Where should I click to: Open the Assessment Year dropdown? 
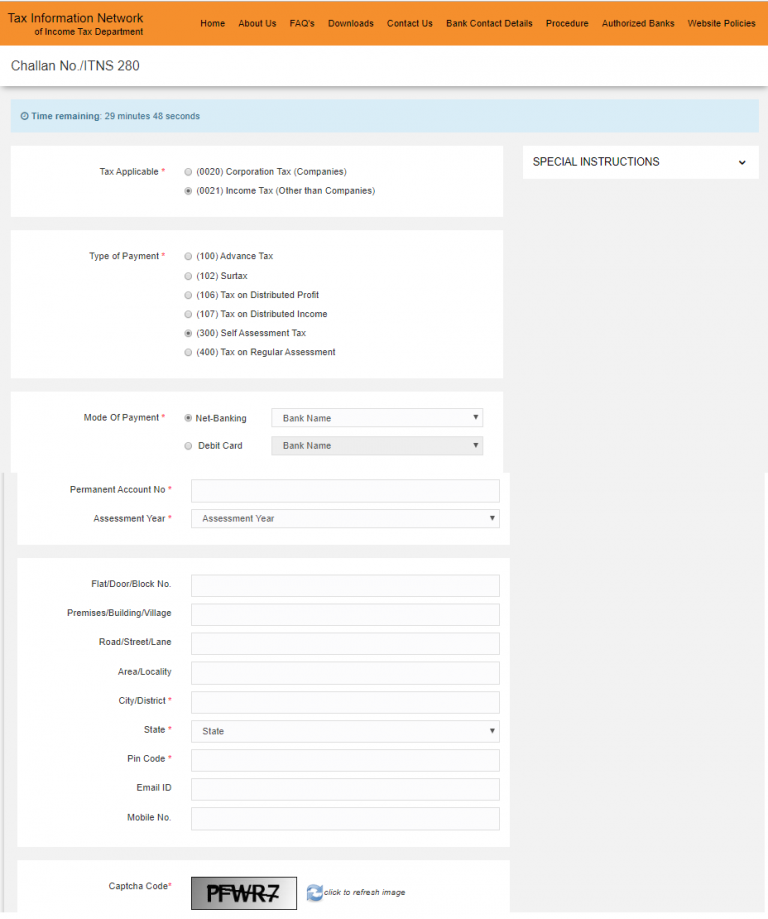345,519
